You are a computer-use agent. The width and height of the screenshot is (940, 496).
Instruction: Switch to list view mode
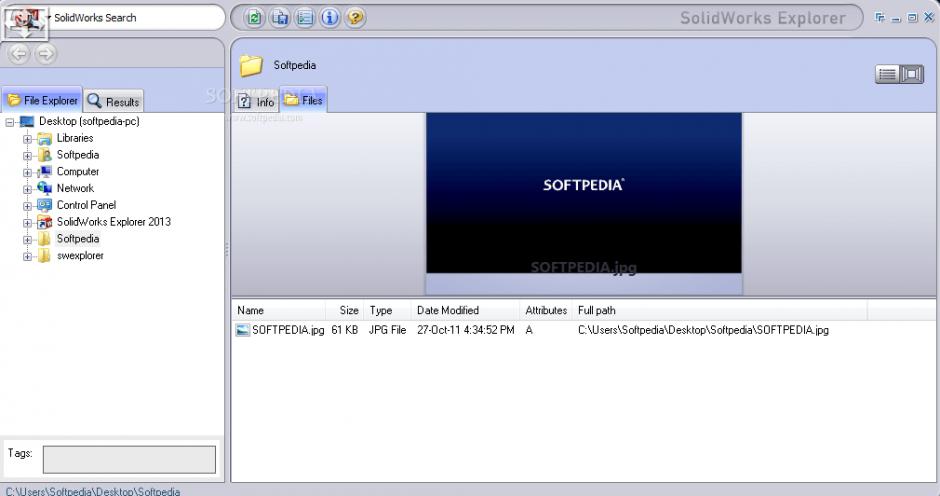pos(887,74)
